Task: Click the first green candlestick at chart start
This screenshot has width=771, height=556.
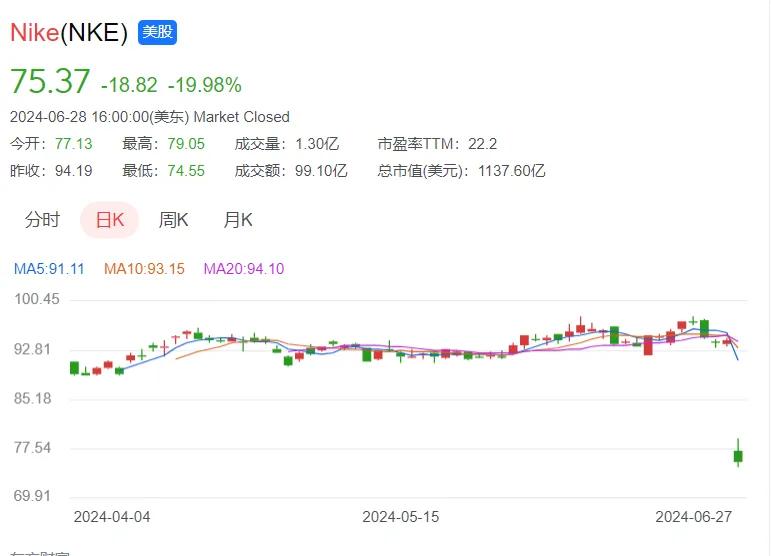Action: 74,368
